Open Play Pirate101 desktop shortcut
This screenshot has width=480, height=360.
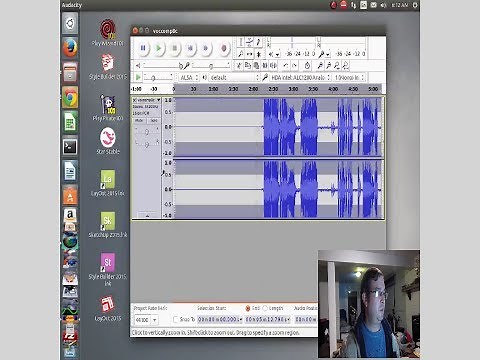(108, 108)
